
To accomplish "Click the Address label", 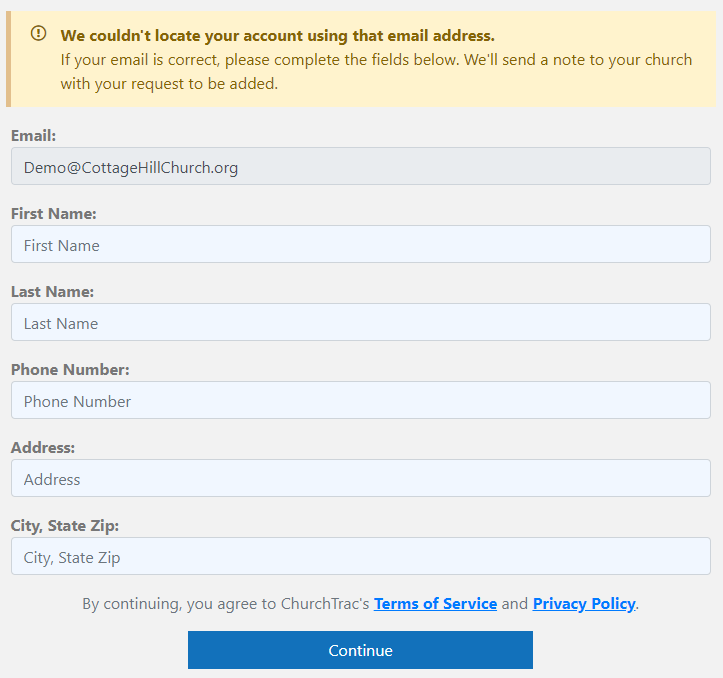I will tap(43, 447).
